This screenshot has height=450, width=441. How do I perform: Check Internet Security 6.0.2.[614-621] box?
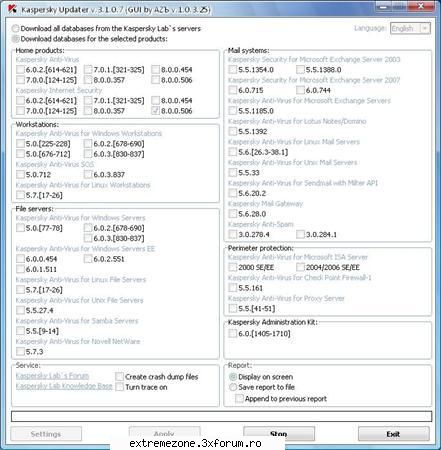tap(20, 101)
